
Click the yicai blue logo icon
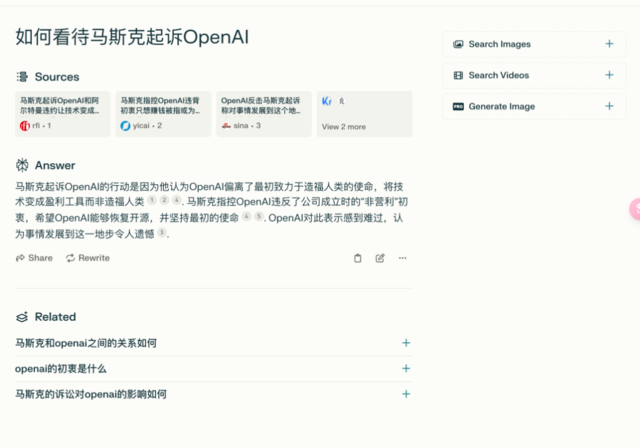[x=125, y=126]
